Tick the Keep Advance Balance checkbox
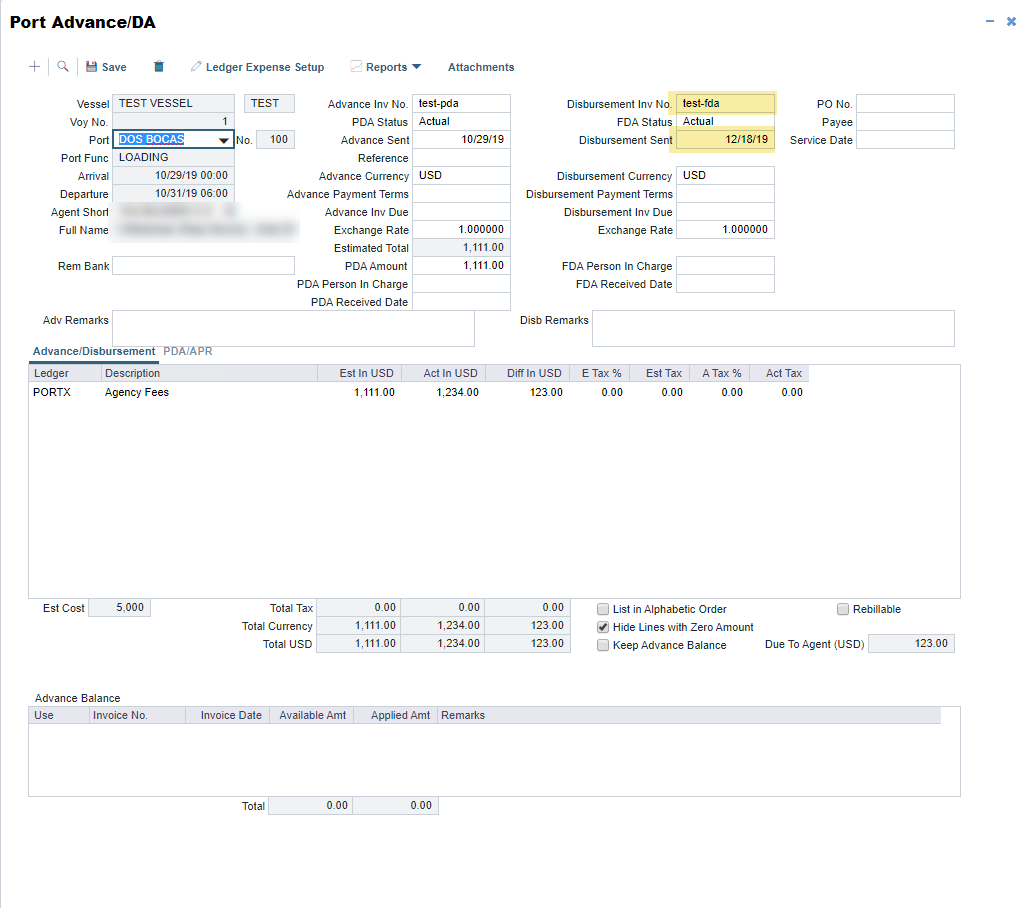The width and height of the screenshot is (1027, 908). point(603,645)
